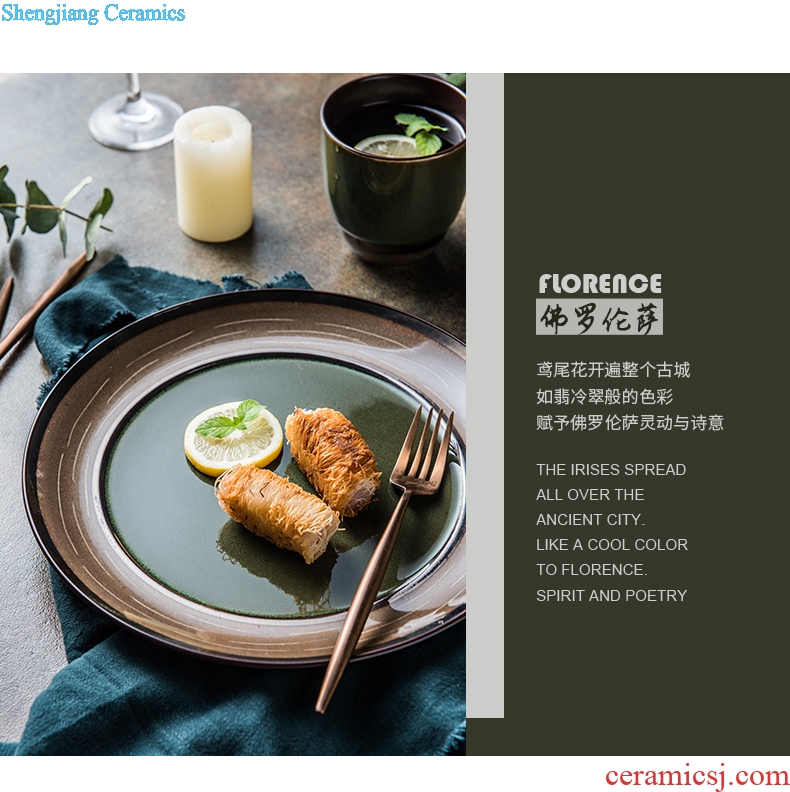The height and width of the screenshot is (792, 790).
Task: Click the Shengjiang Ceramics header text
Action: [93, 14]
